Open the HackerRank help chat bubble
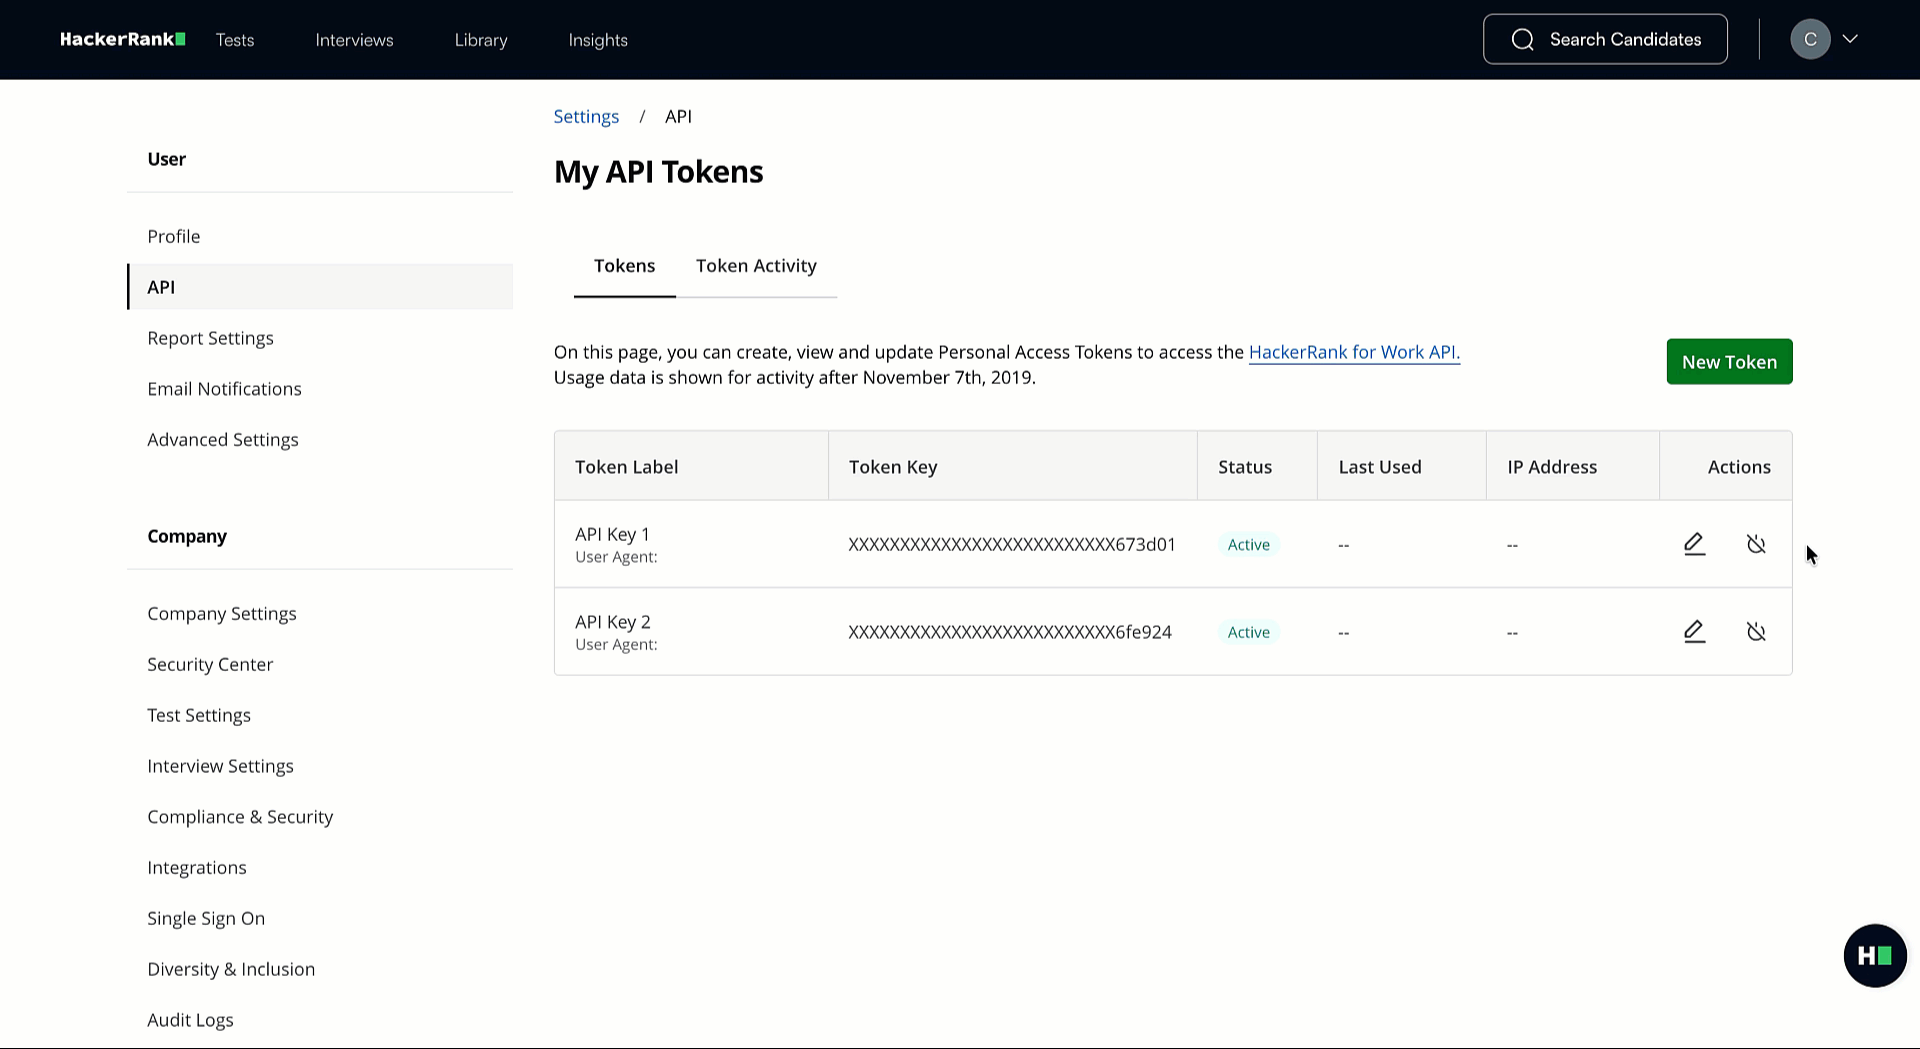 pos(1875,956)
